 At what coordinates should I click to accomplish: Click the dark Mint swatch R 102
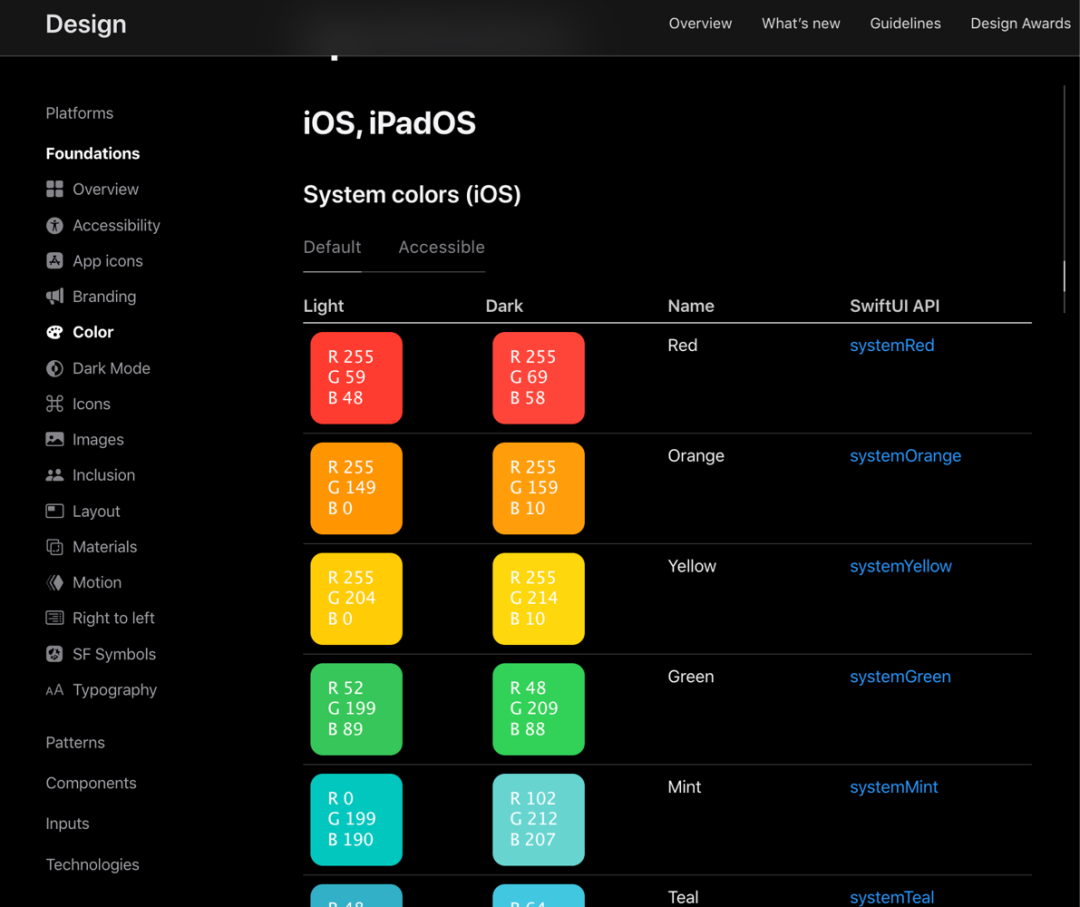point(539,820)
